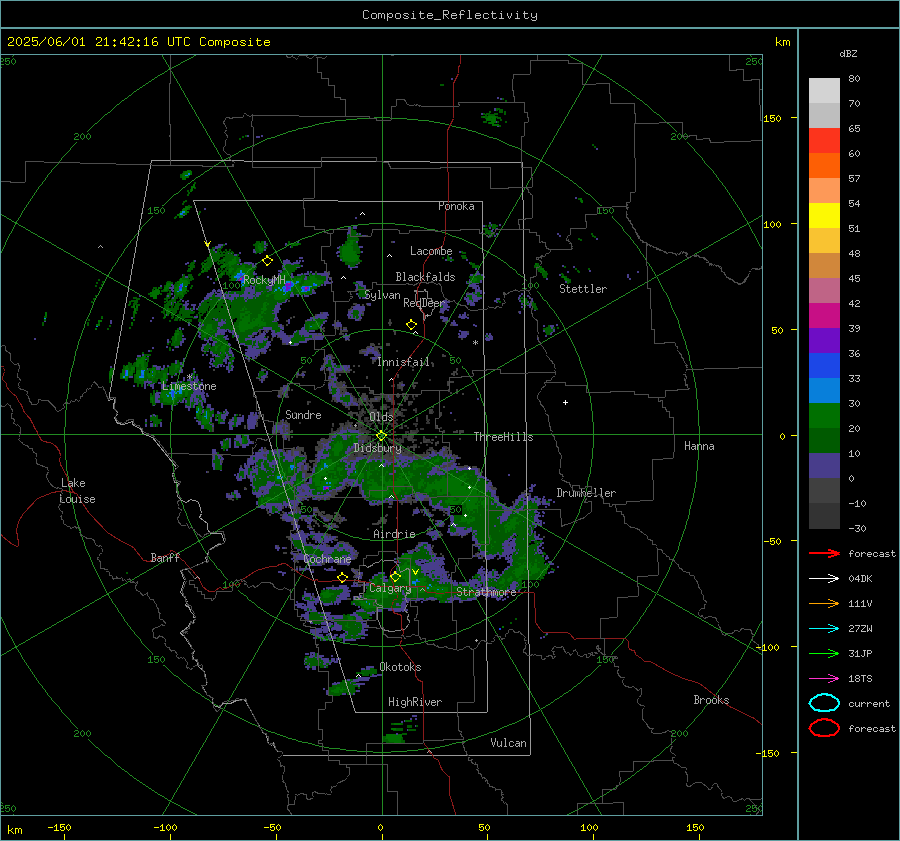Click the current legend label
This screenshot has width=900, height=841.
(869, 704)
